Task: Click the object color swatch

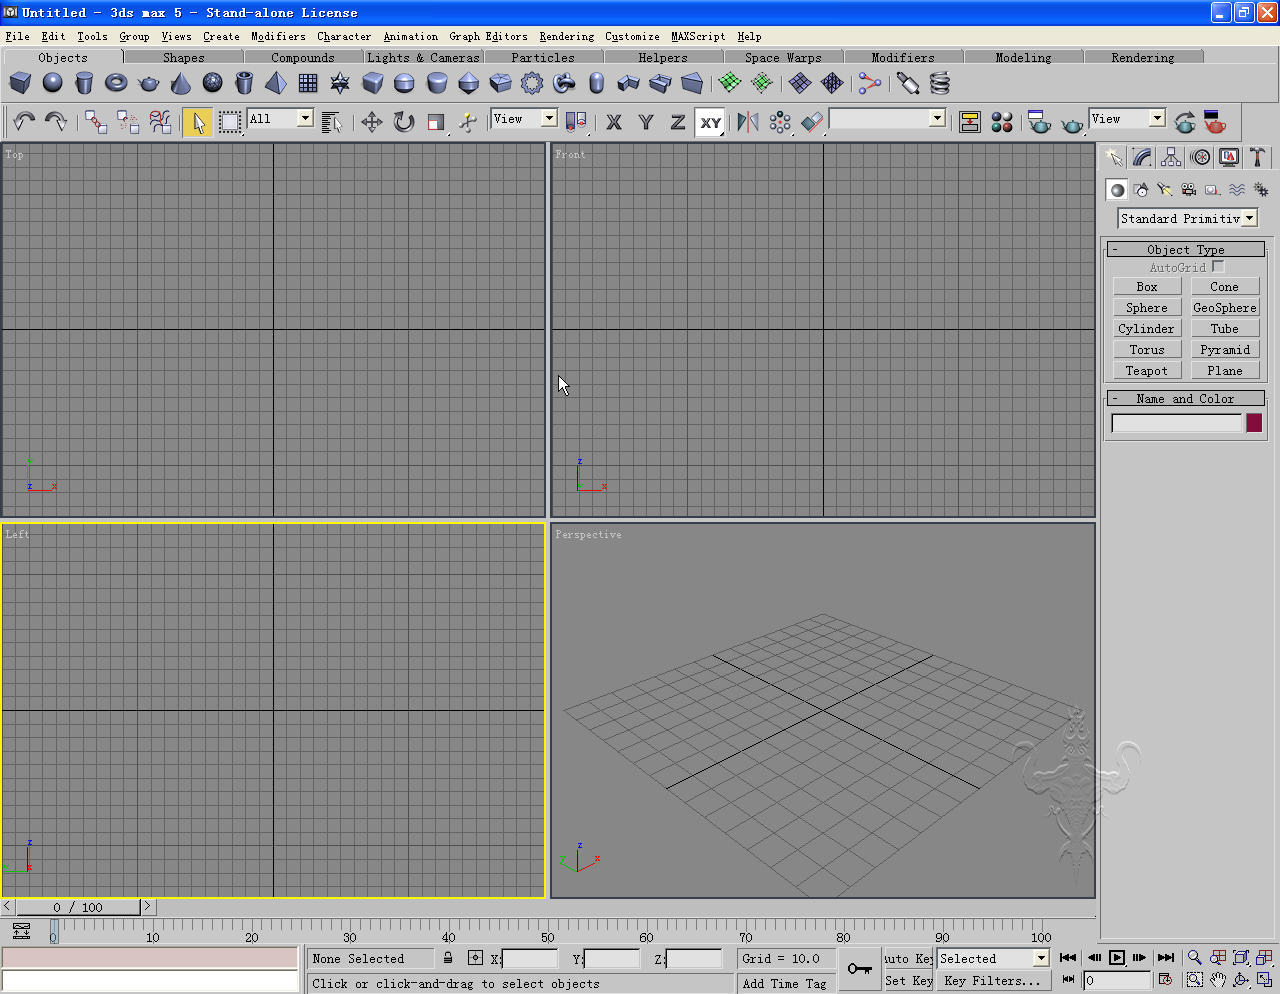Action: pos(1254,423)
